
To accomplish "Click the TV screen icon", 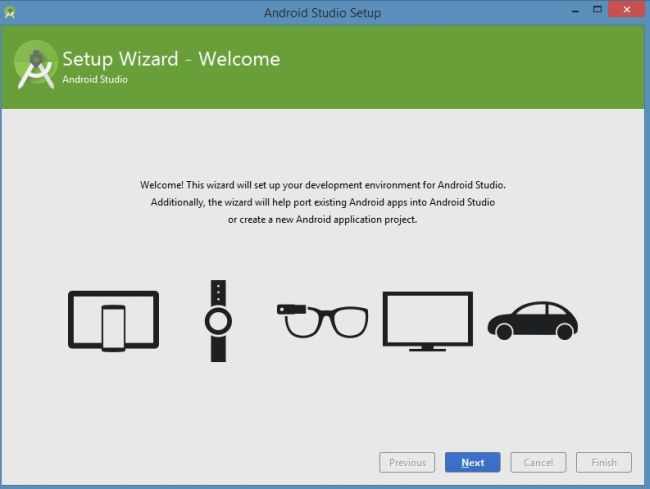I will [x=428, y=322].
